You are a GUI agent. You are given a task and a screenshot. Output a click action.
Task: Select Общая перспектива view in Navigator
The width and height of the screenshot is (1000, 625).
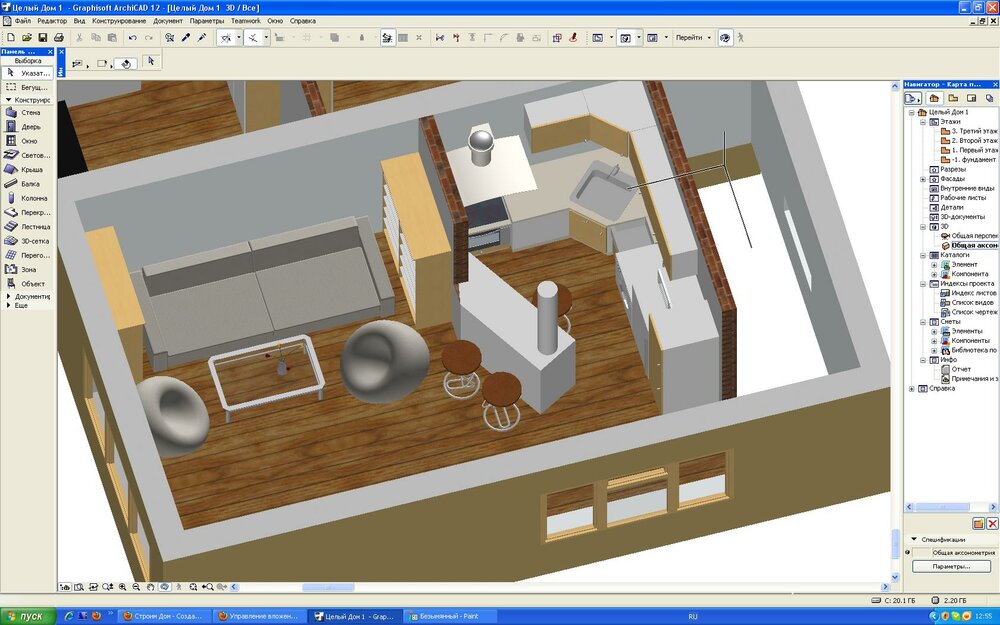974,235
